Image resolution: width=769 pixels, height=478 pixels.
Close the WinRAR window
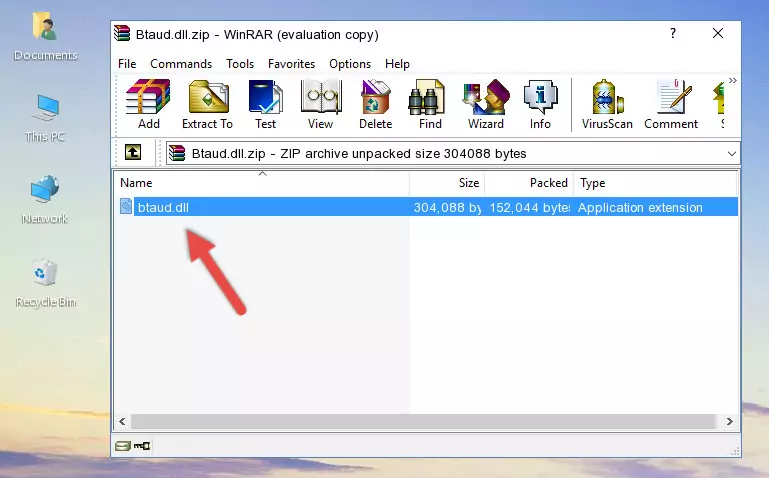point(718,33)
